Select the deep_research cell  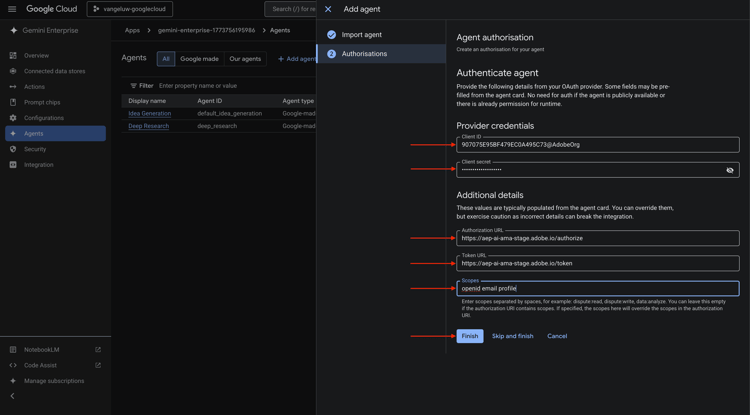point(217,126)
